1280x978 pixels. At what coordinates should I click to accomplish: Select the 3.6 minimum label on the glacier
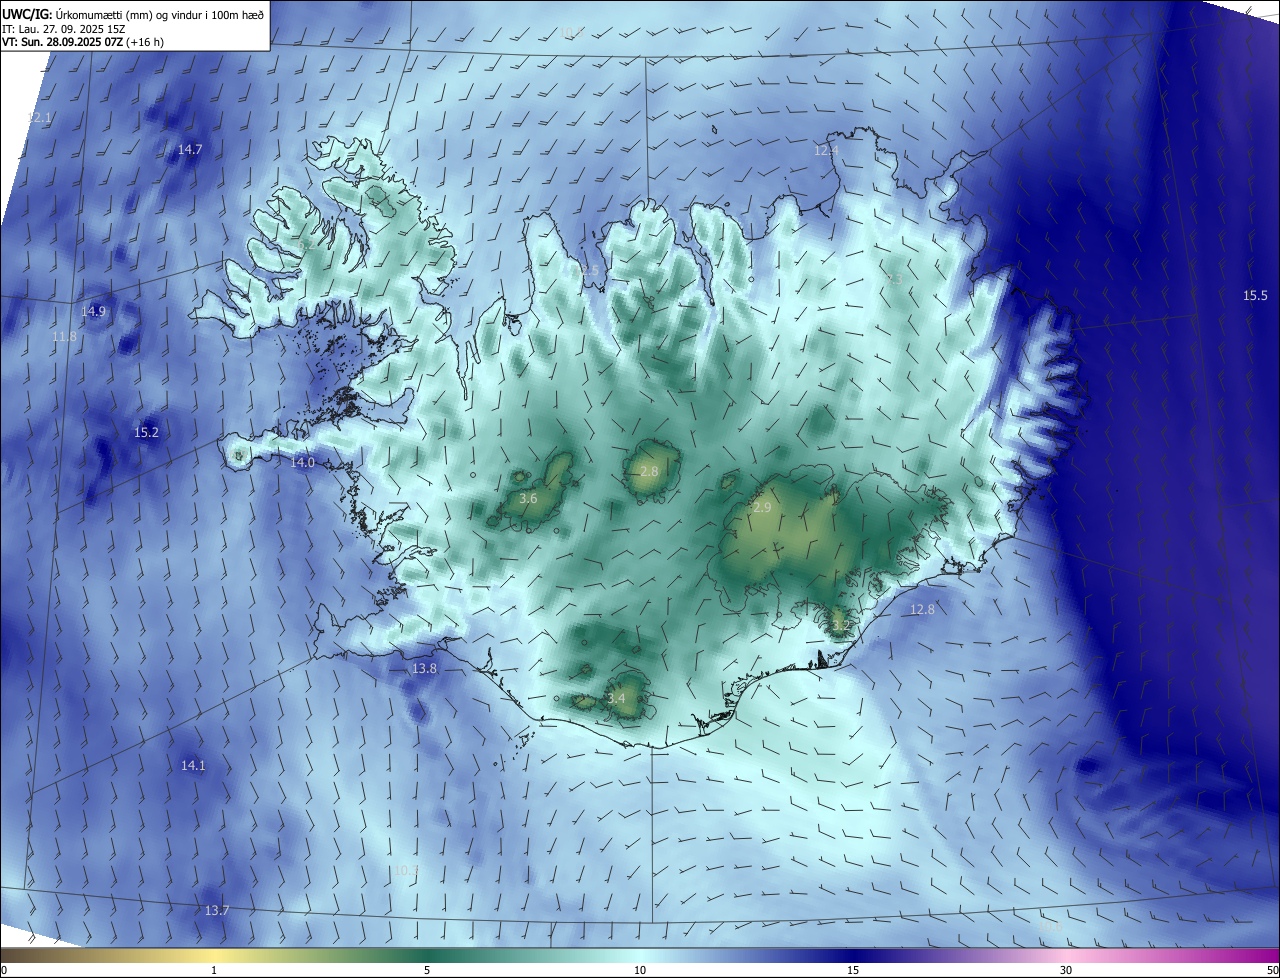pos(529,498)
